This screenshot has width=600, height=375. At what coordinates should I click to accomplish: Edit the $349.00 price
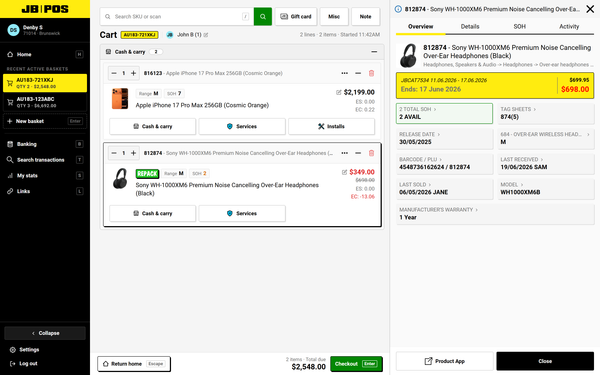pyautogui.click(x=344, y=172)
